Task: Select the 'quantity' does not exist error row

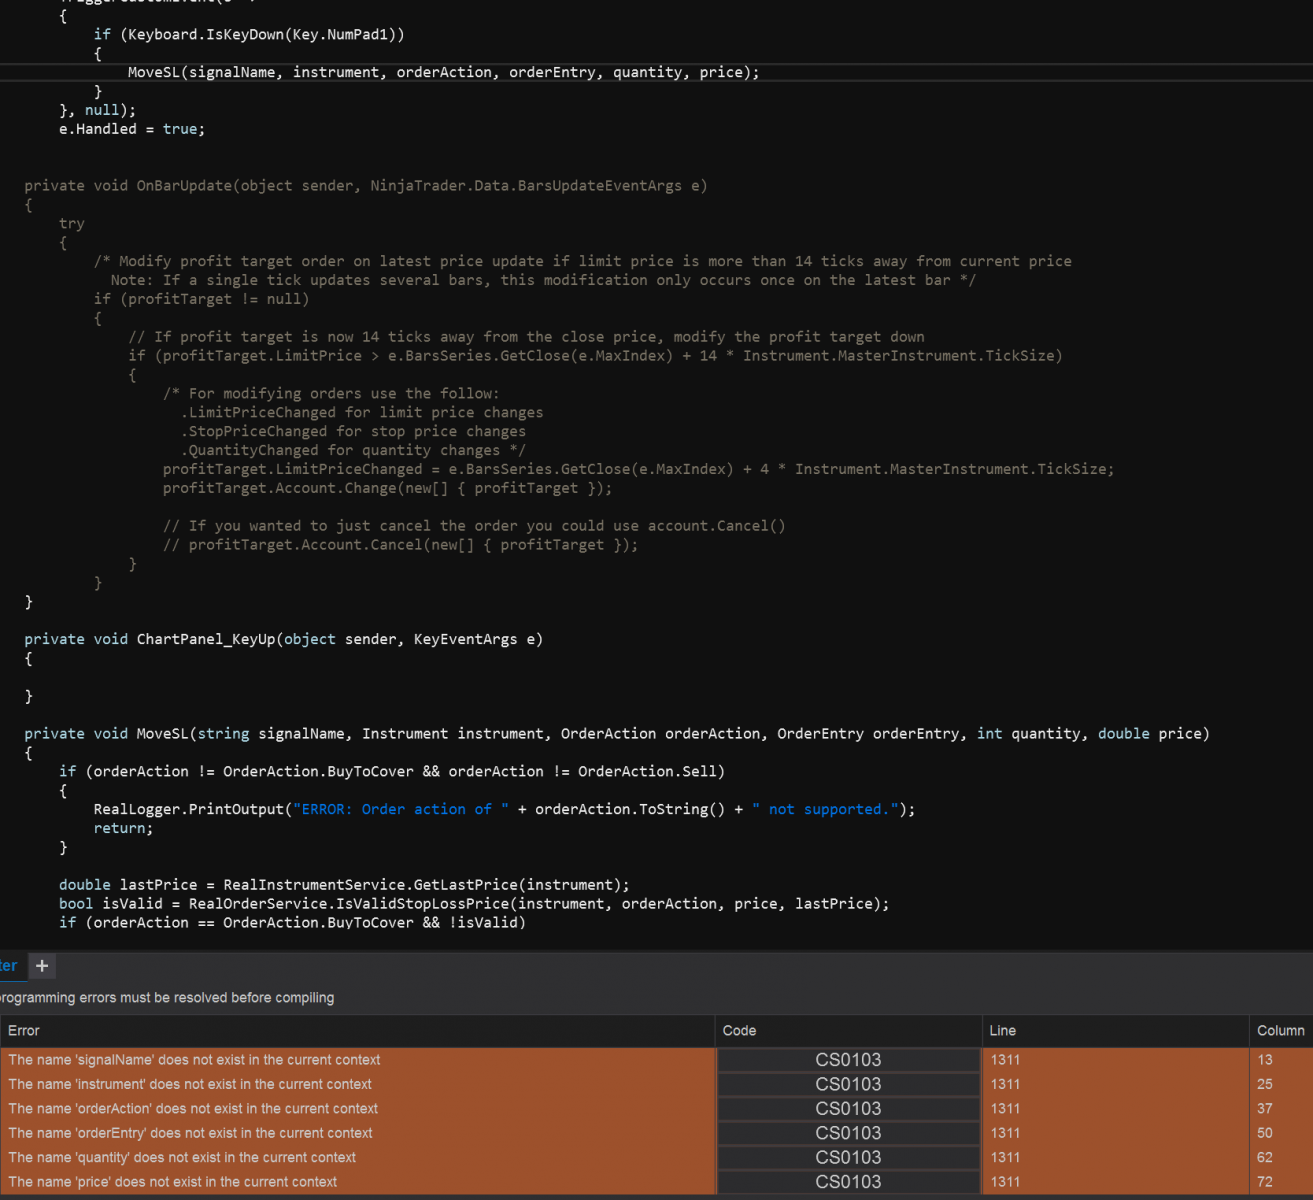Action: click(x=181, y=1157)
